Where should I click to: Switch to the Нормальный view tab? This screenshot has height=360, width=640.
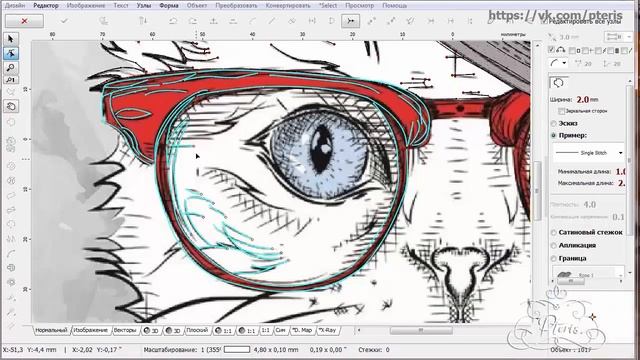pos(51,330)
